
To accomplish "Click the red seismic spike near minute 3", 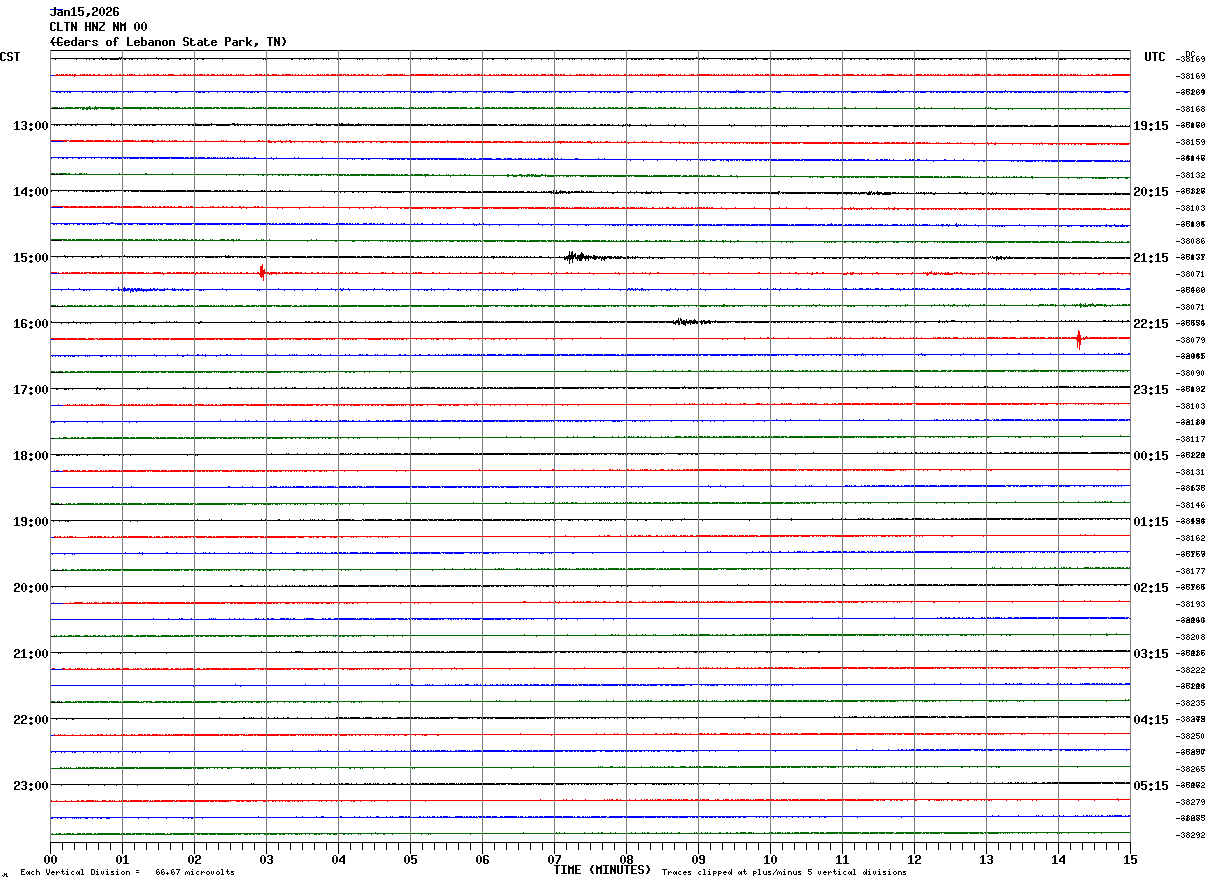I will click(262, 272).
